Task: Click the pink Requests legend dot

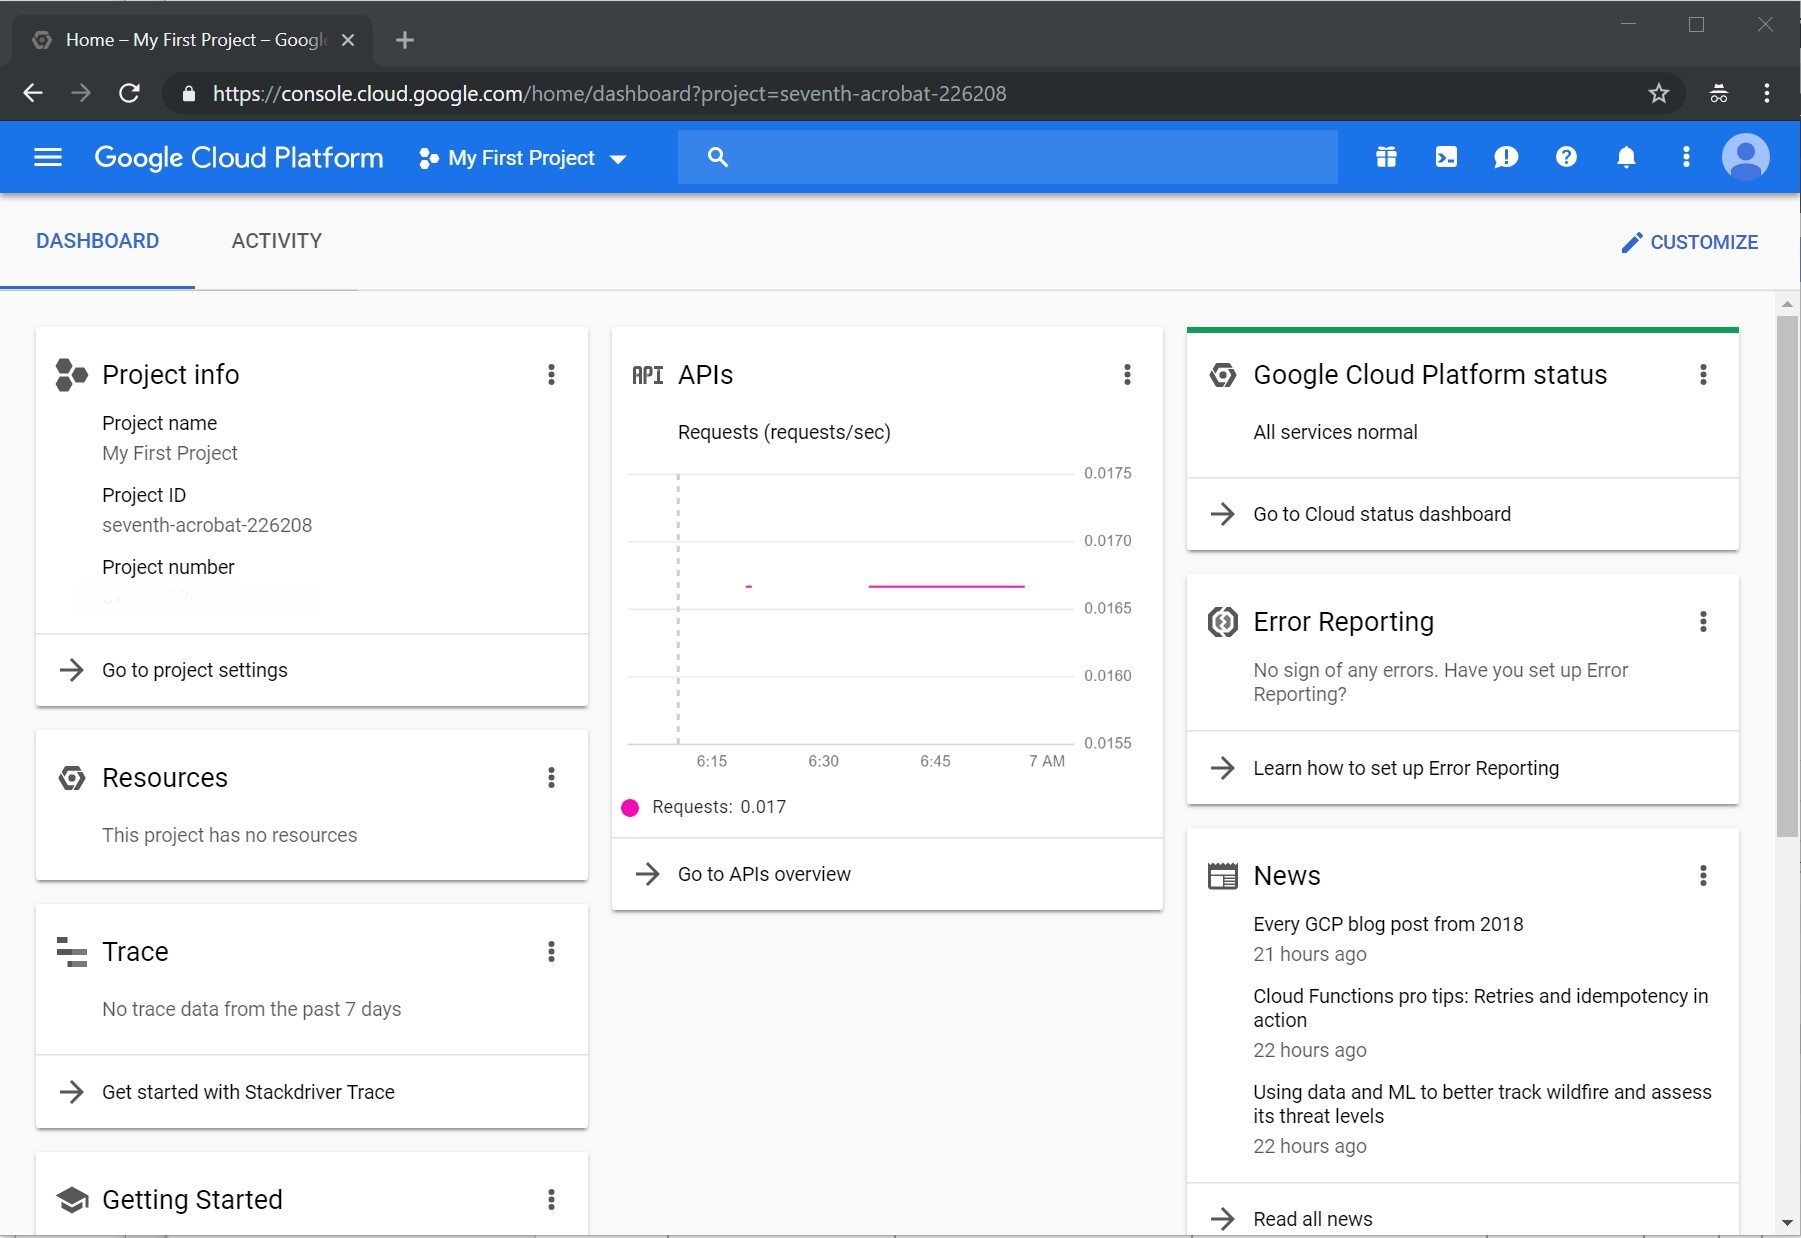Action: click(x=630, y=808)
